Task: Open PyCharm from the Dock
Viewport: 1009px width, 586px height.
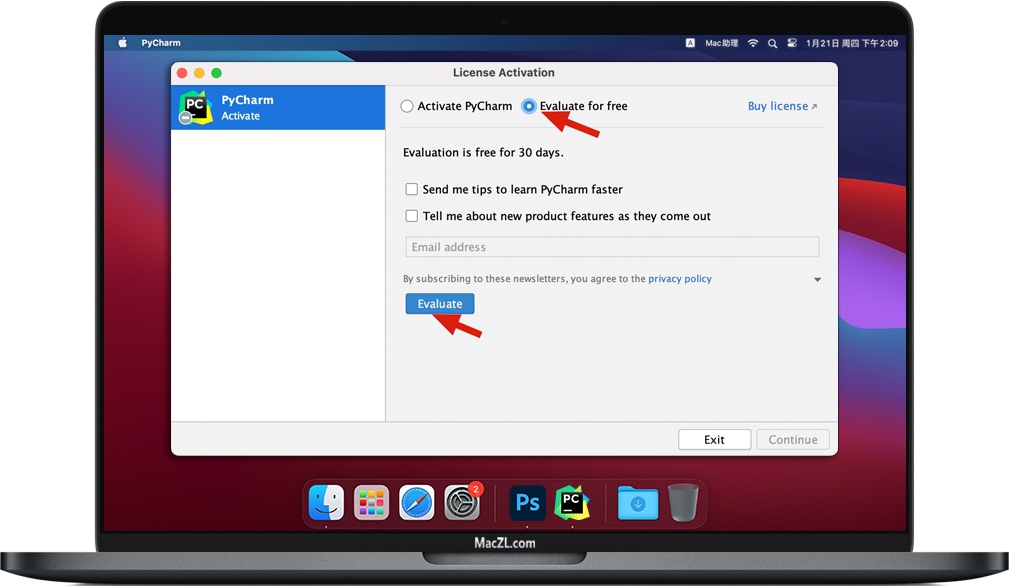Action: click(x=573, y=502)
